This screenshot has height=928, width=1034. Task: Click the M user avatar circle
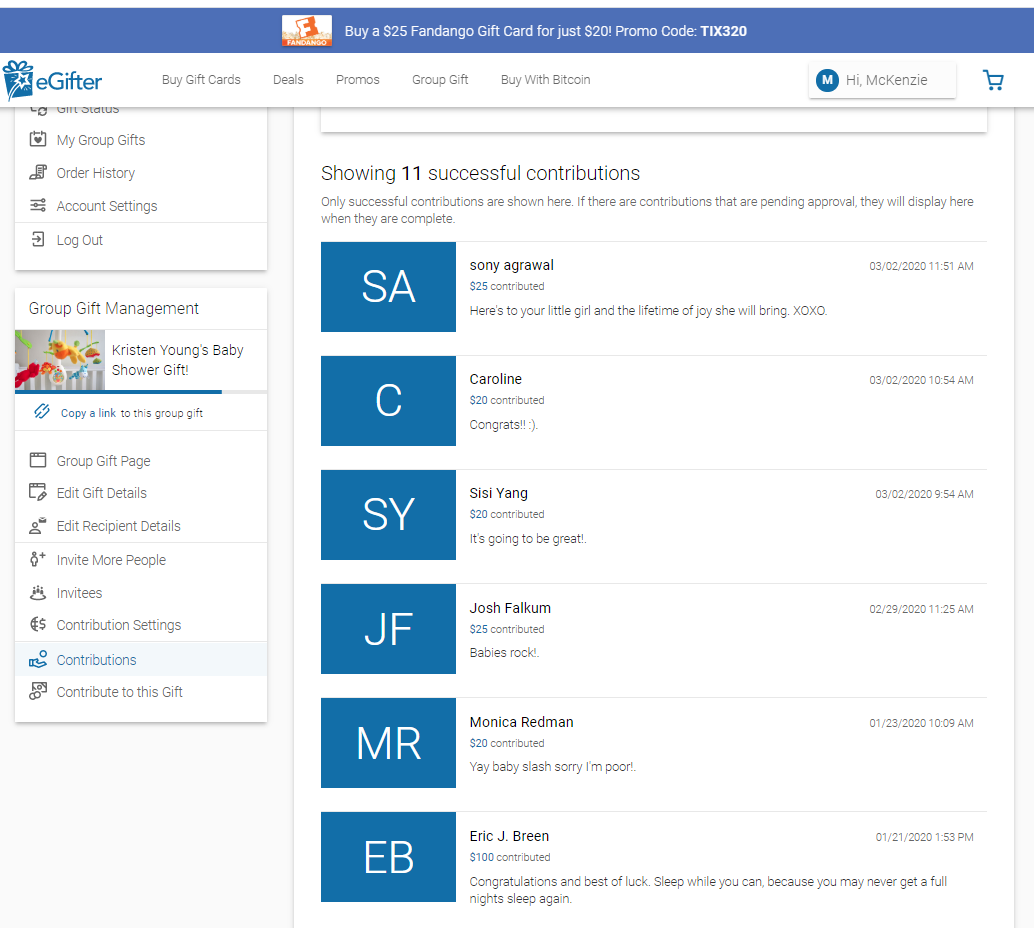(827, 80)
